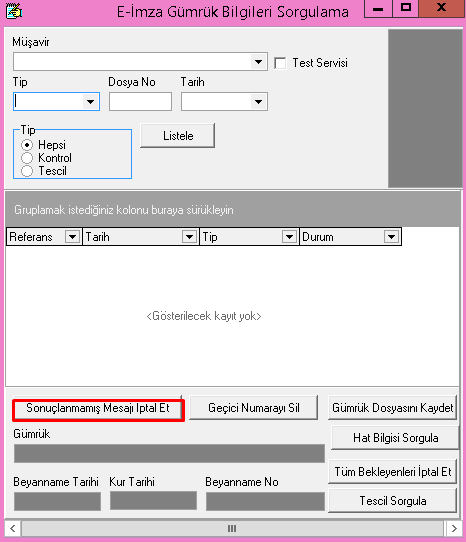Viewport: 466px width, 542px height.
Task: Open the Tarih column filter arrow
Action: pyautogui.click(x=189, y=237)
